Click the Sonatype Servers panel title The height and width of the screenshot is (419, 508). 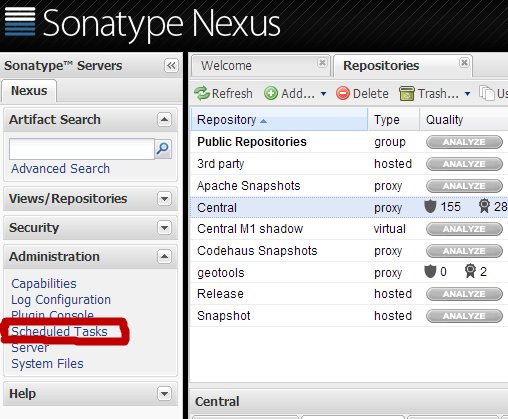point(63,66)
